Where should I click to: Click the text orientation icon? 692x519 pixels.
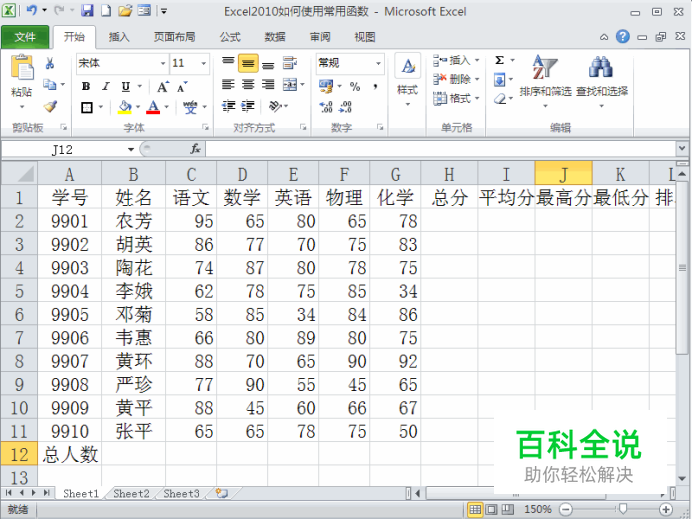click(x=275, y=106)
